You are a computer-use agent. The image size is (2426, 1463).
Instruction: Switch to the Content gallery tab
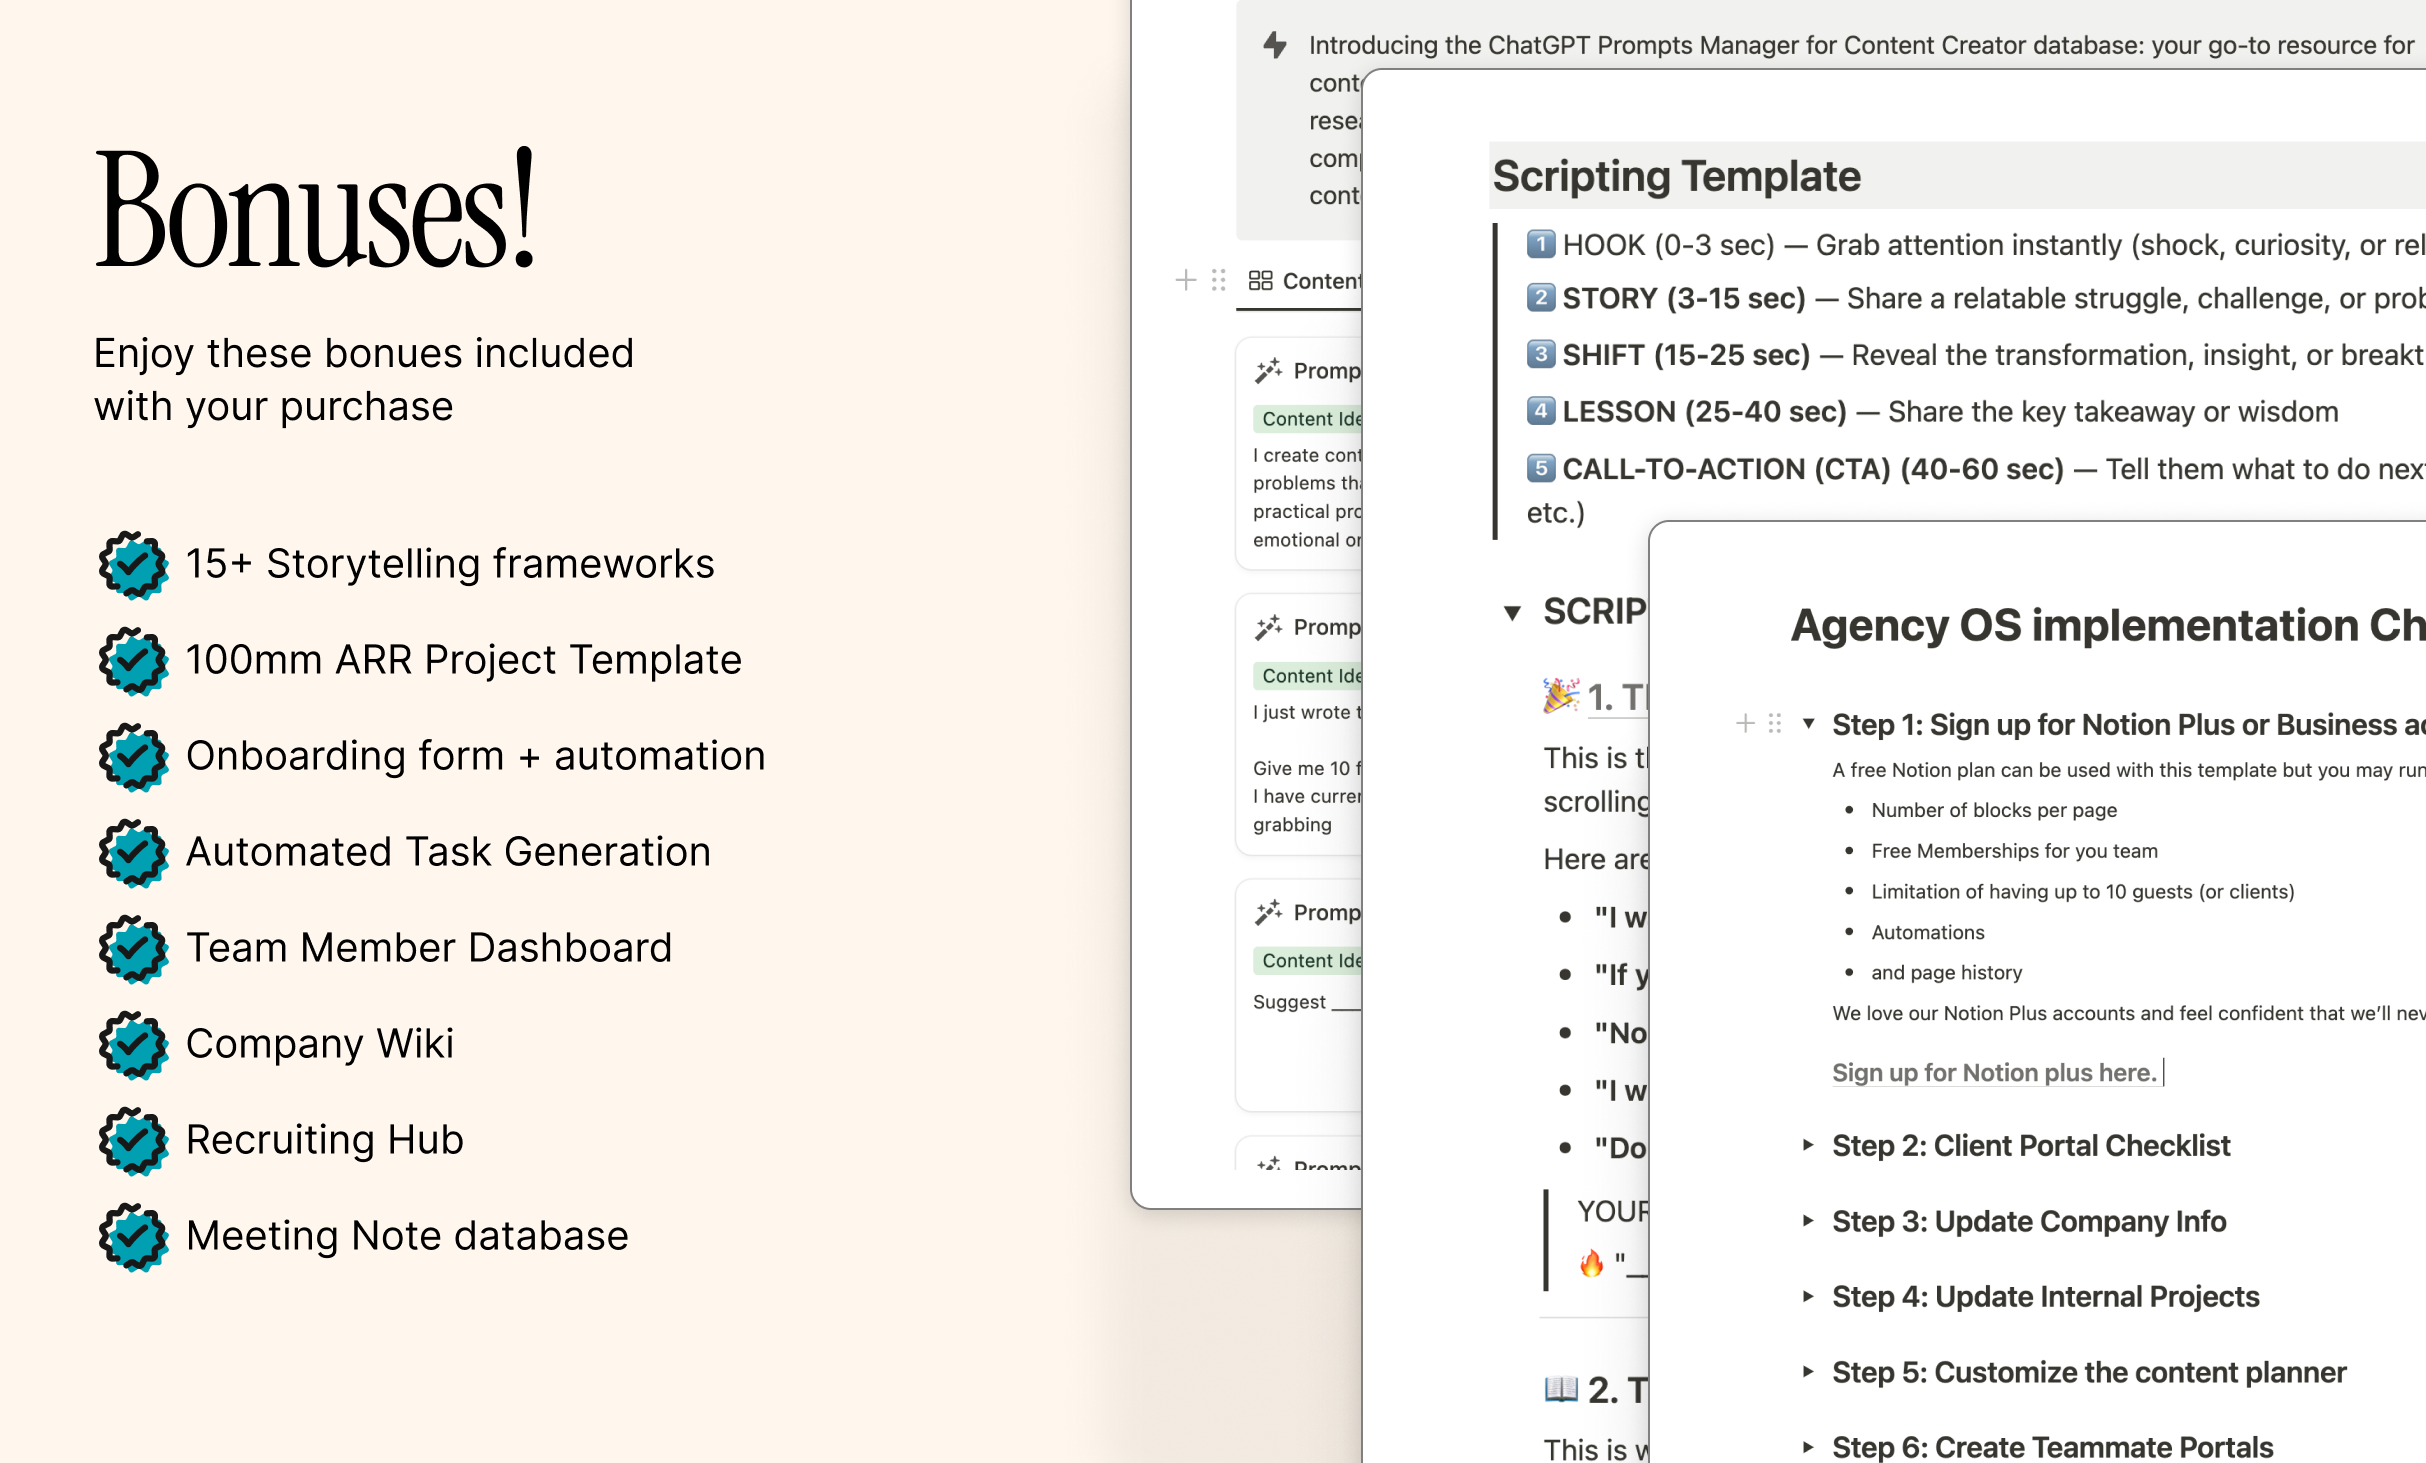coord(1320,281)
